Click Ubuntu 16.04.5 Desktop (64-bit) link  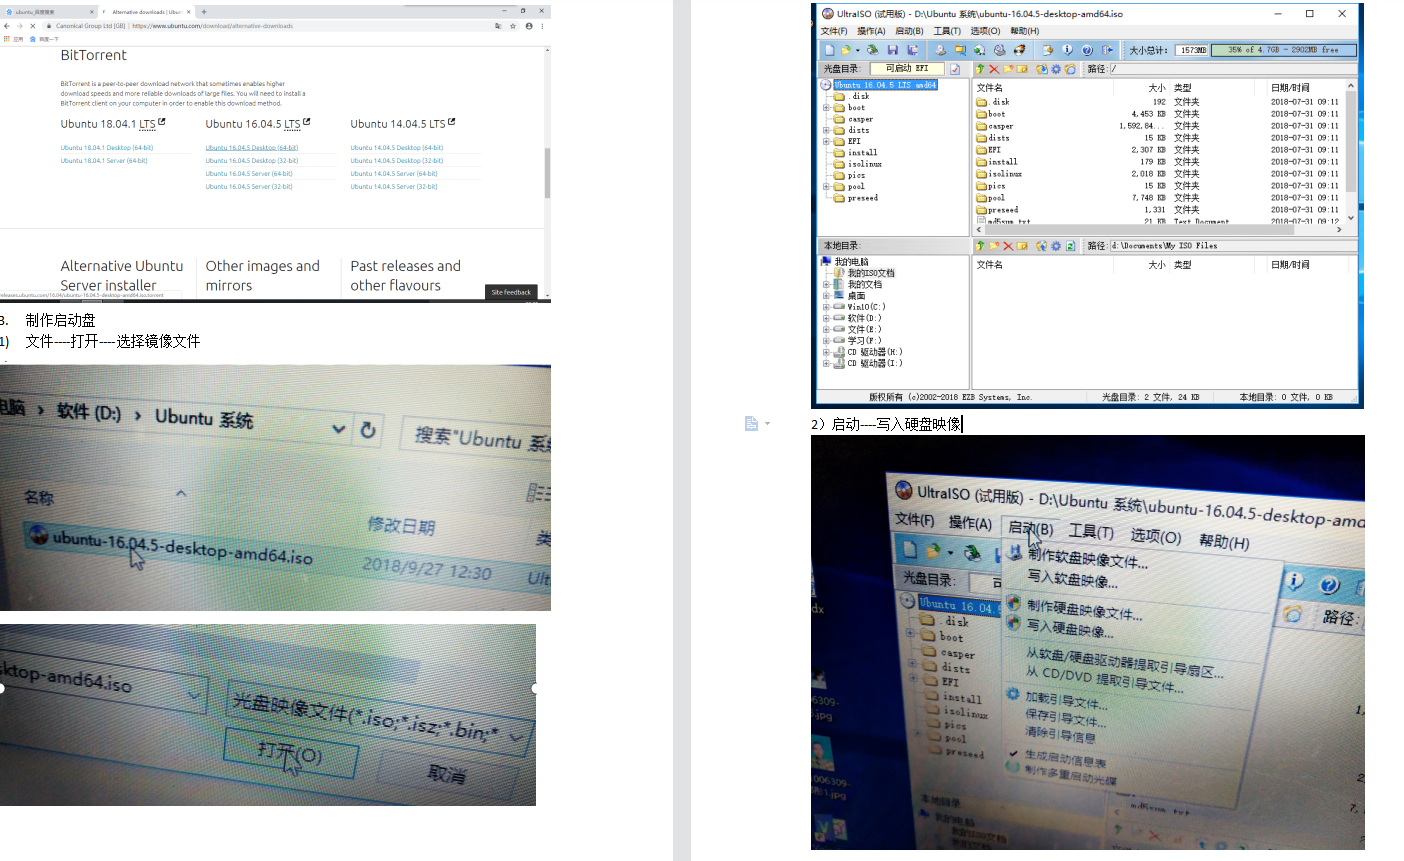point(252,147)
